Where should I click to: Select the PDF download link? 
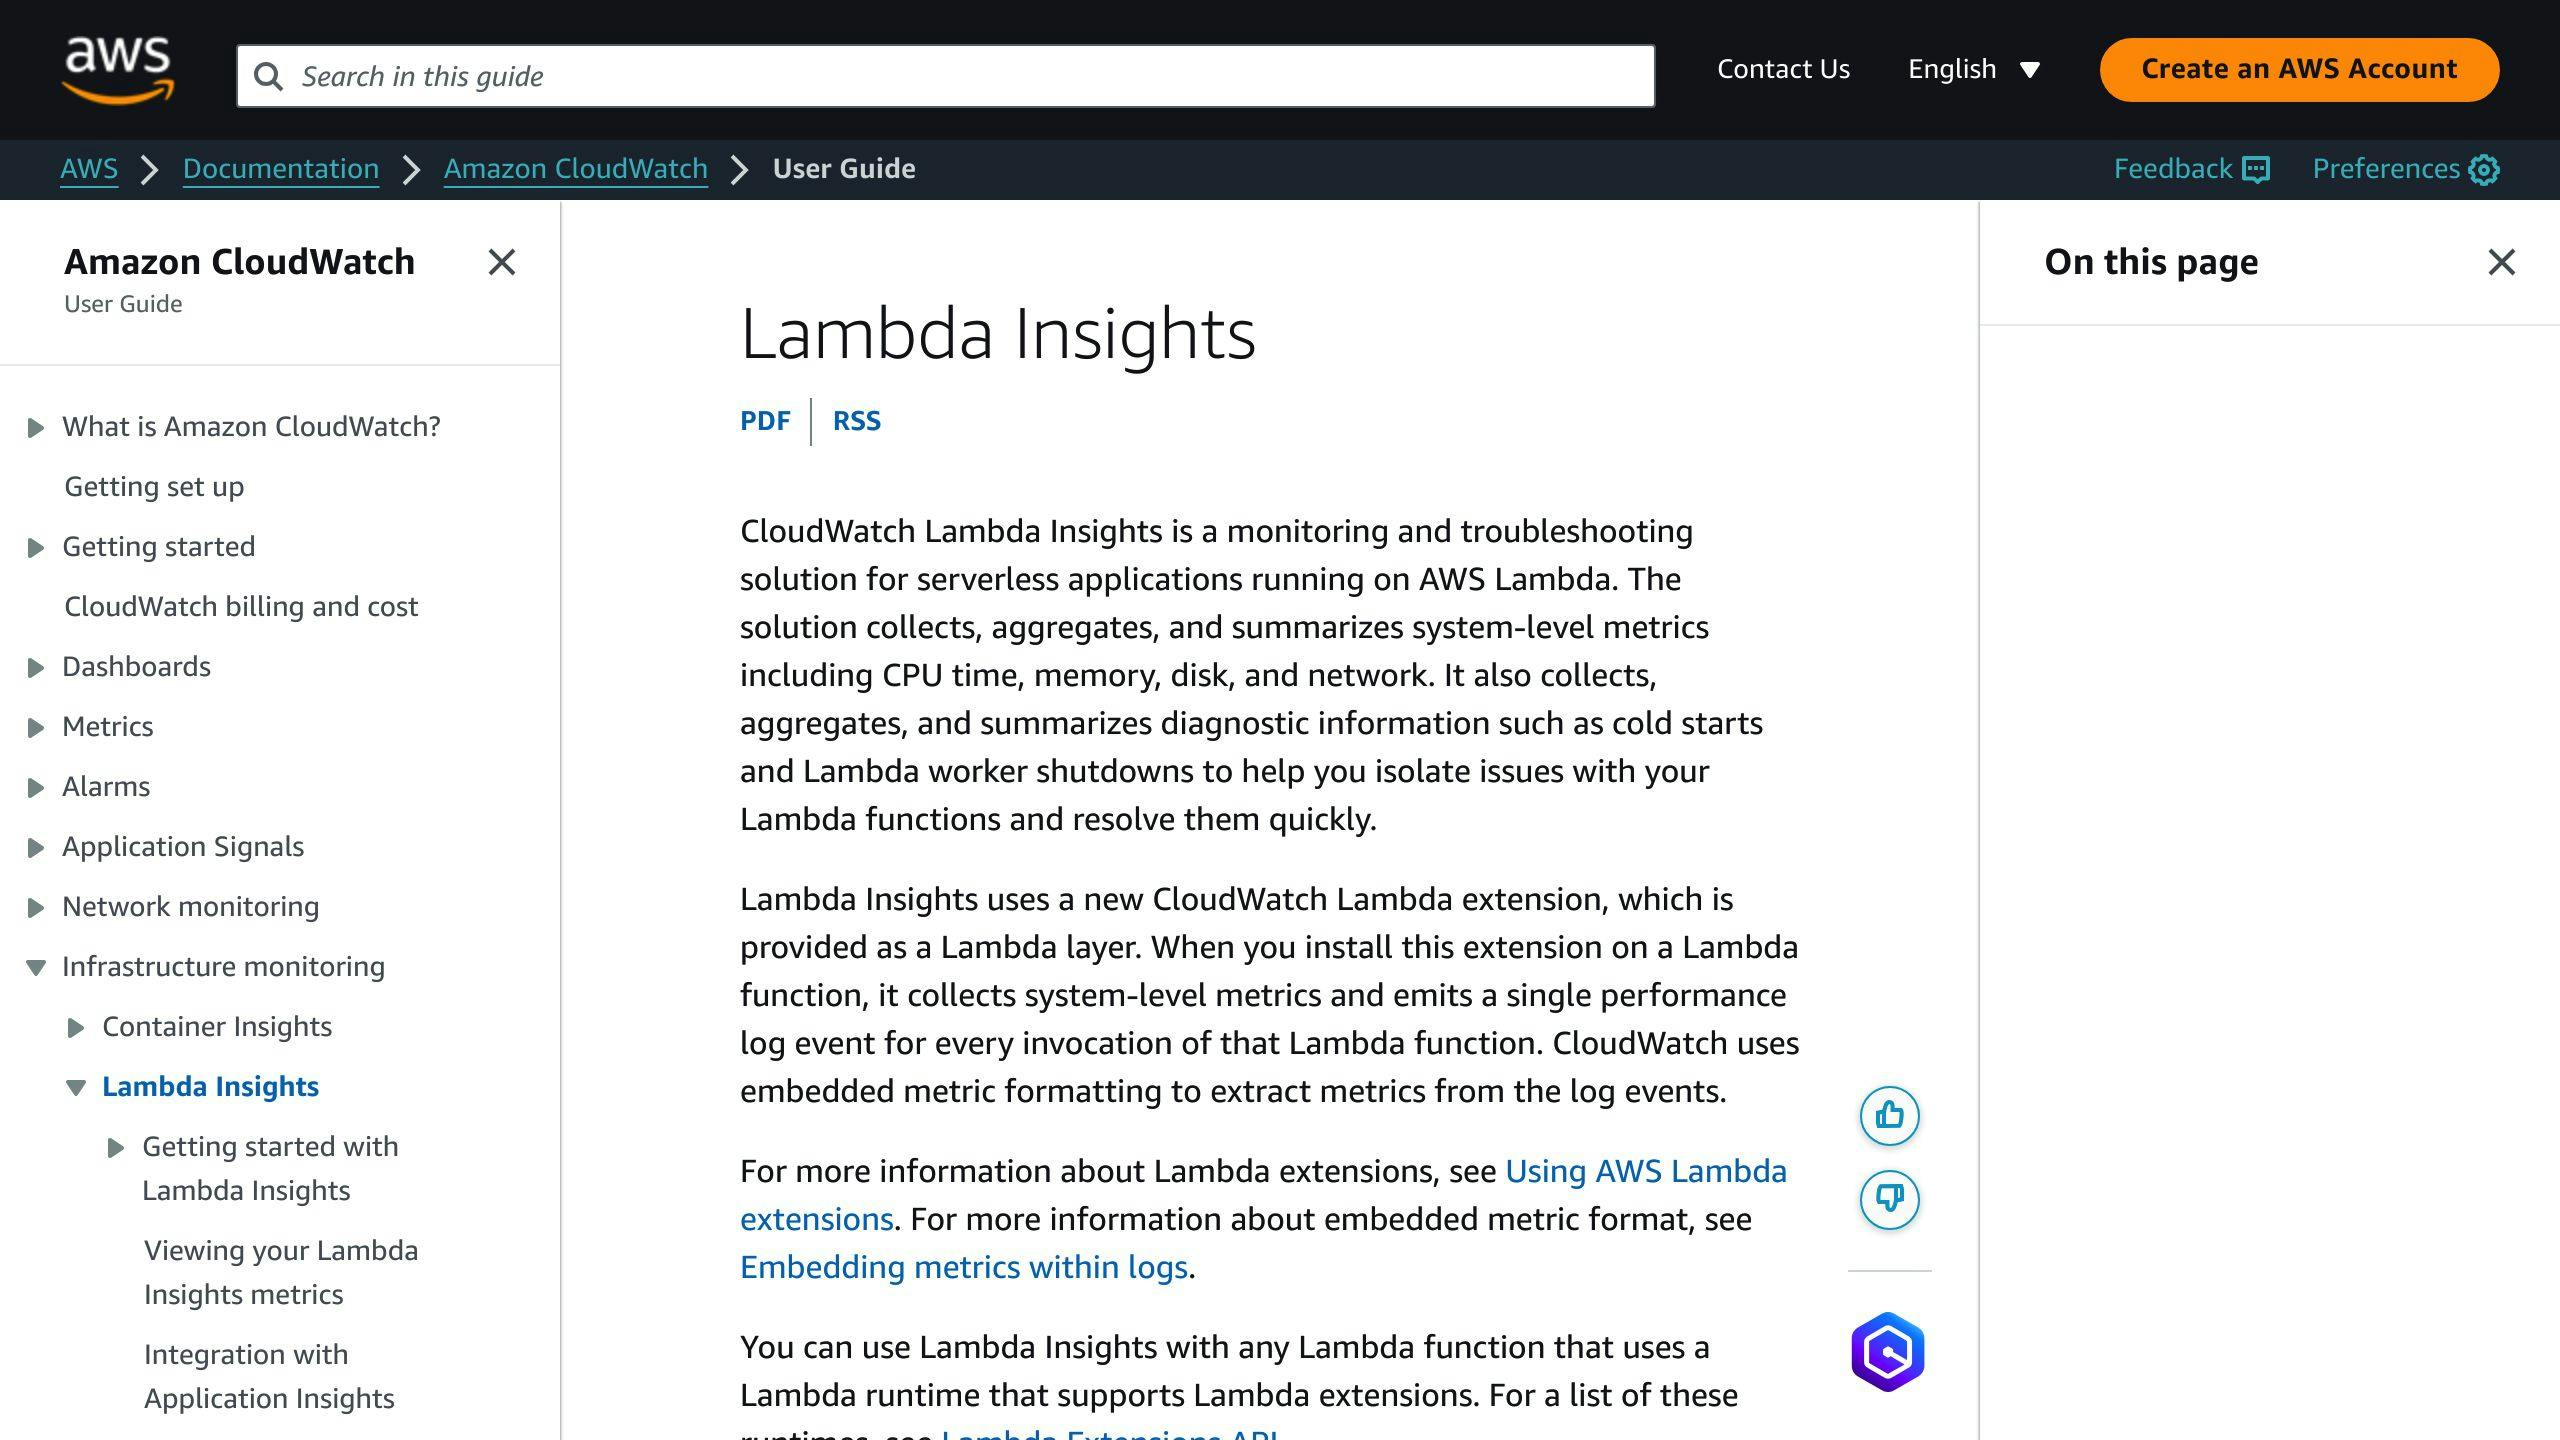[x=765, y=418]
